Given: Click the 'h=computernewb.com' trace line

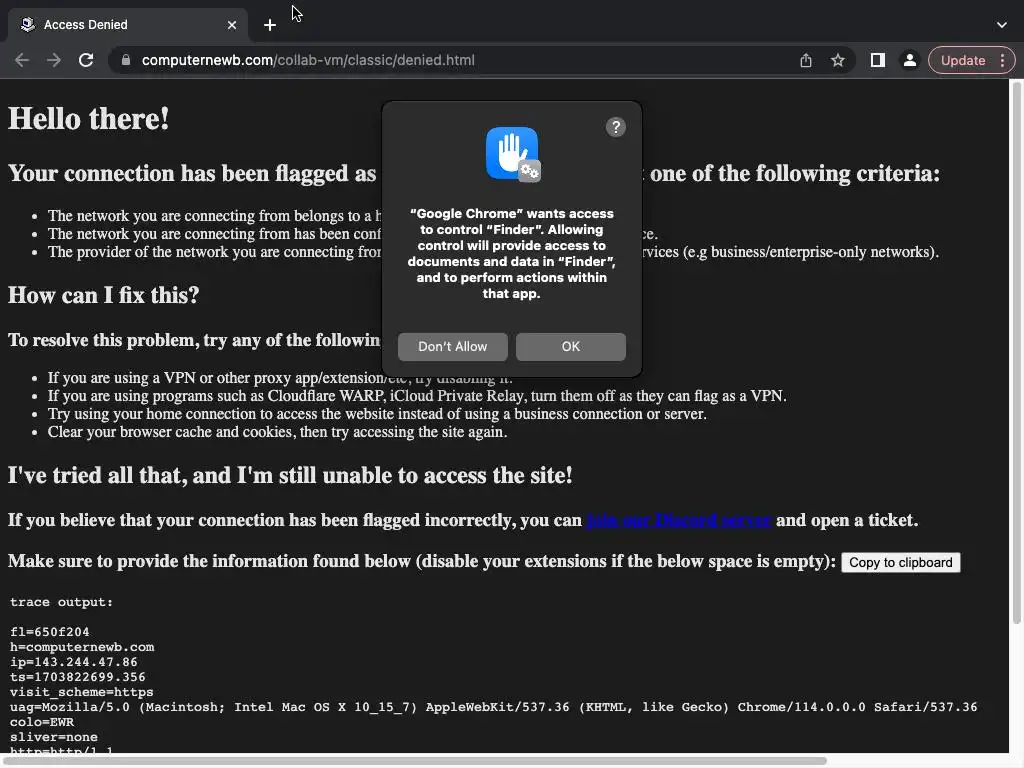Looking at the screenshot, I should (82, 647).
